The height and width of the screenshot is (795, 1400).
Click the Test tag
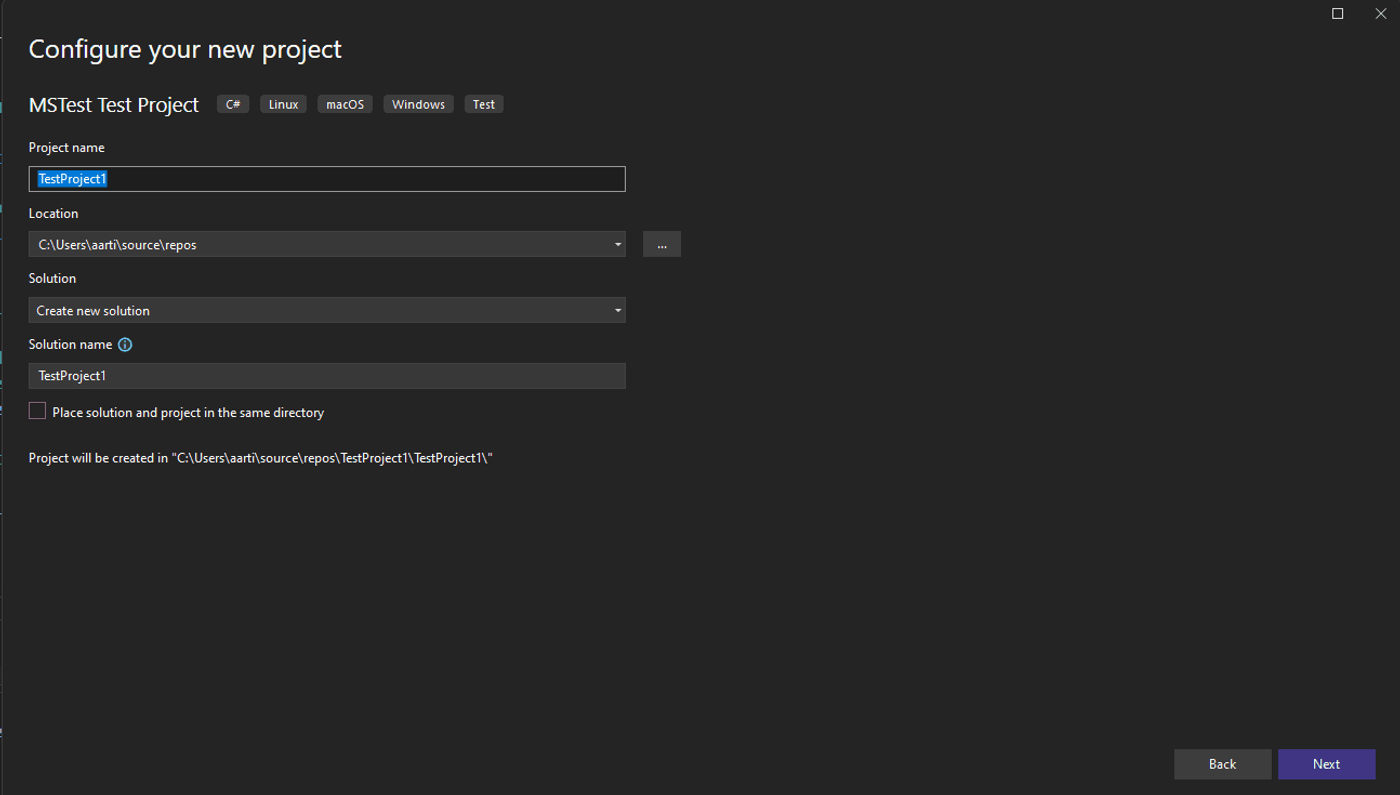(484, 104)
